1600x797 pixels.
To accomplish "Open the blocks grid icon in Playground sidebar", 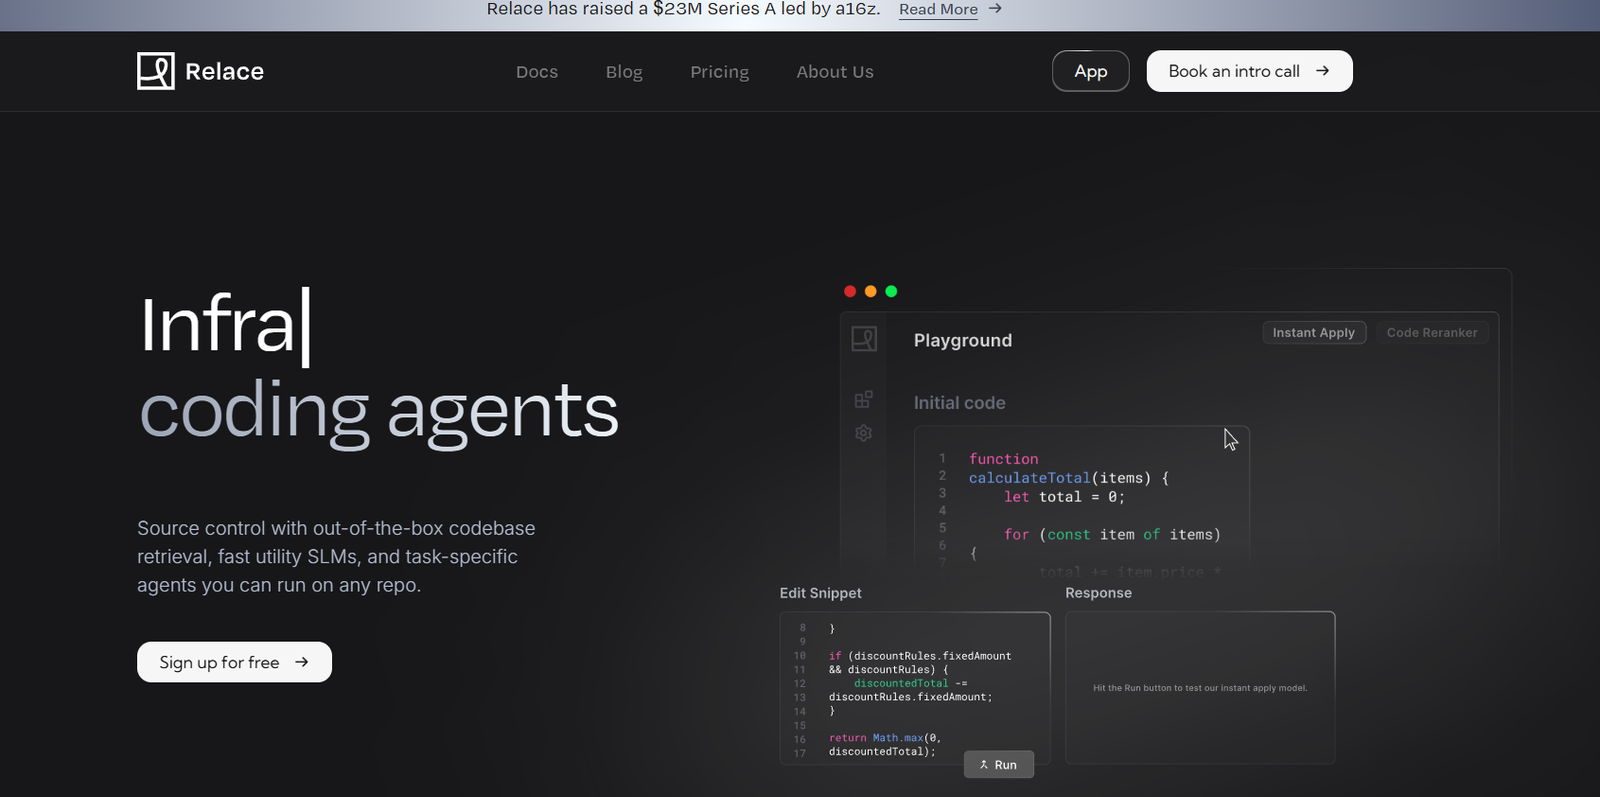I will click(864, 399).
